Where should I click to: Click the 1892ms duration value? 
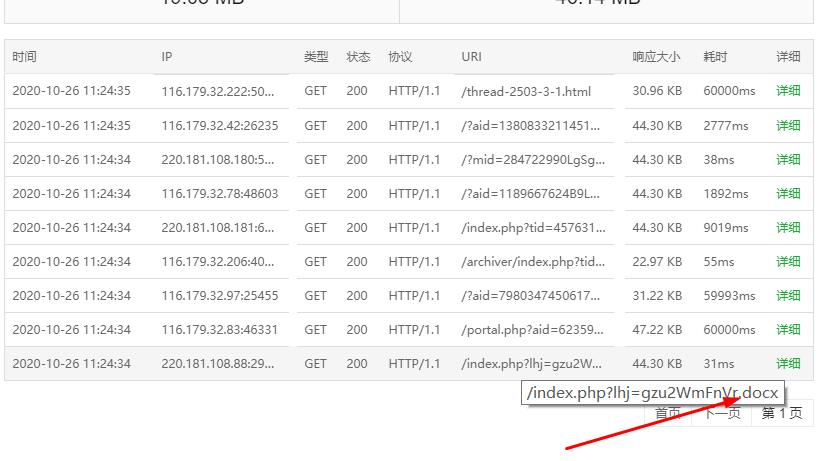726,193
